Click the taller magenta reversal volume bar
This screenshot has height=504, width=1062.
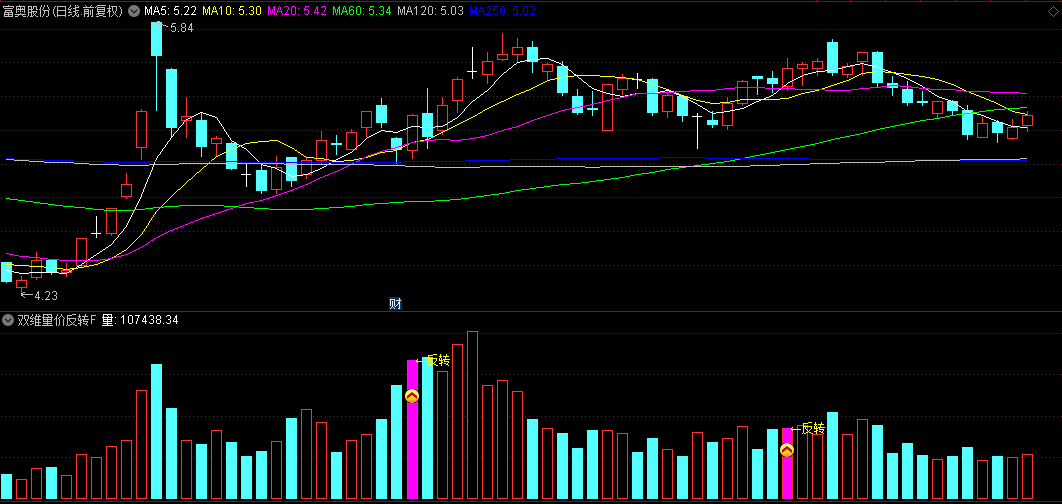click(x=412, y=429)
